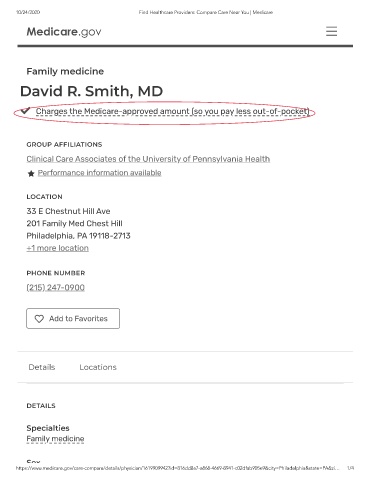The image size is (370, 480).
Task: Open the hamburger menu icon
Action: 331,31
